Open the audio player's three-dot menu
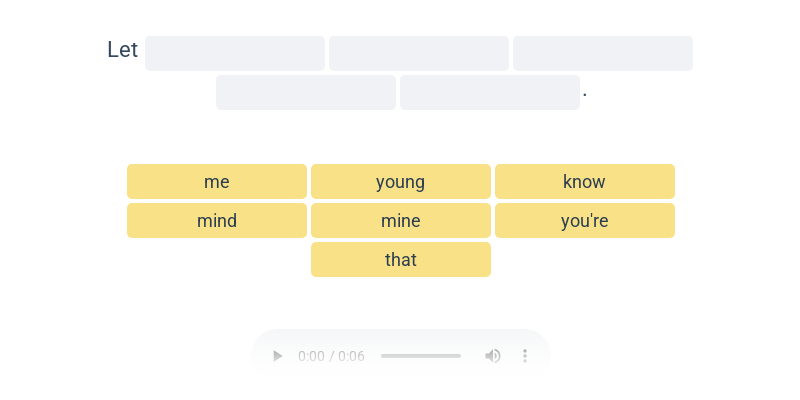The image size is (800, 400). (524, 356)
